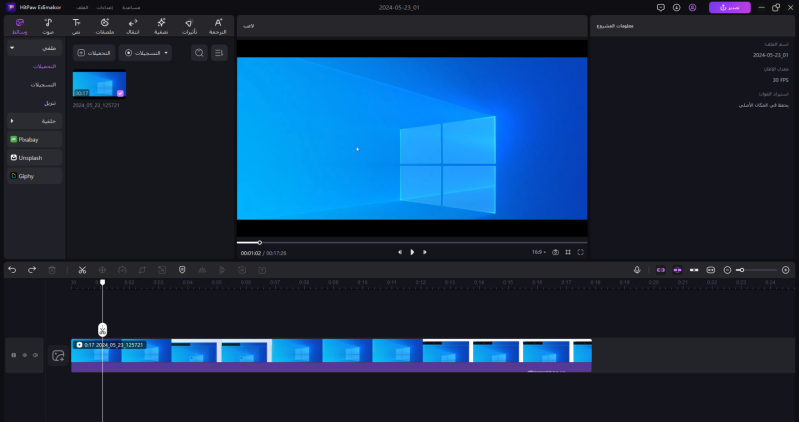Toggle the checkmark on the media thumbnail
799x422 pixels.
(120, 93)
